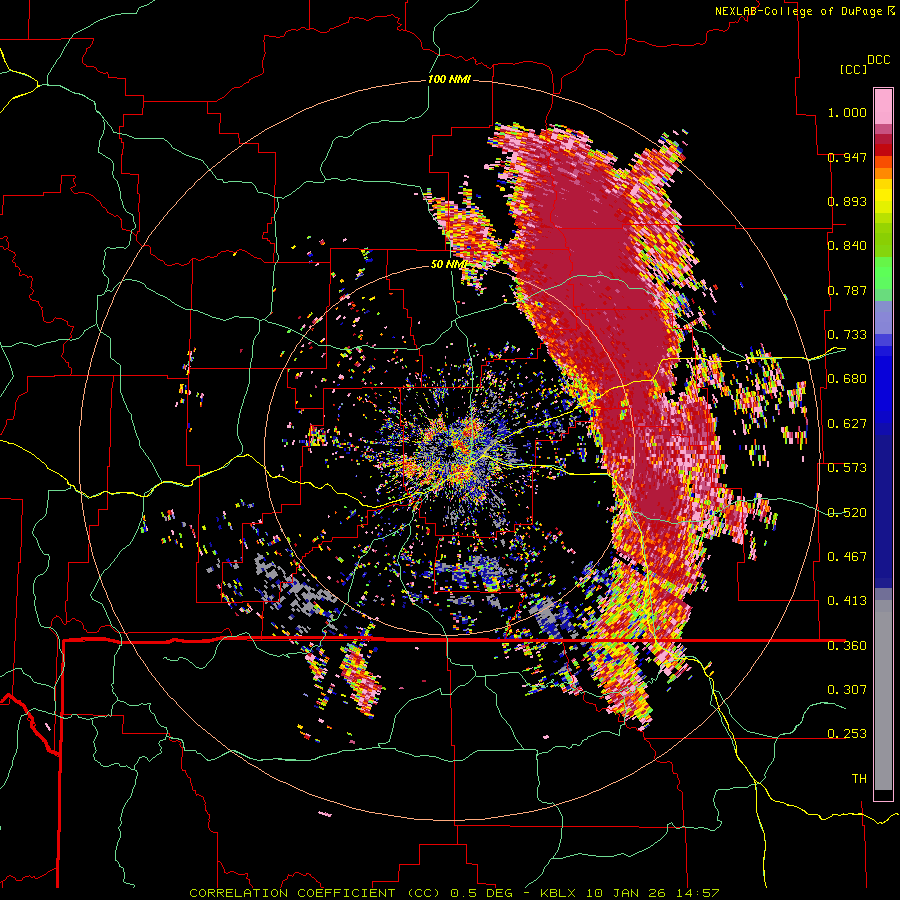
Task: Click the 0.360 color scale value
Action: pyautogui.click(x=847, y=646)
